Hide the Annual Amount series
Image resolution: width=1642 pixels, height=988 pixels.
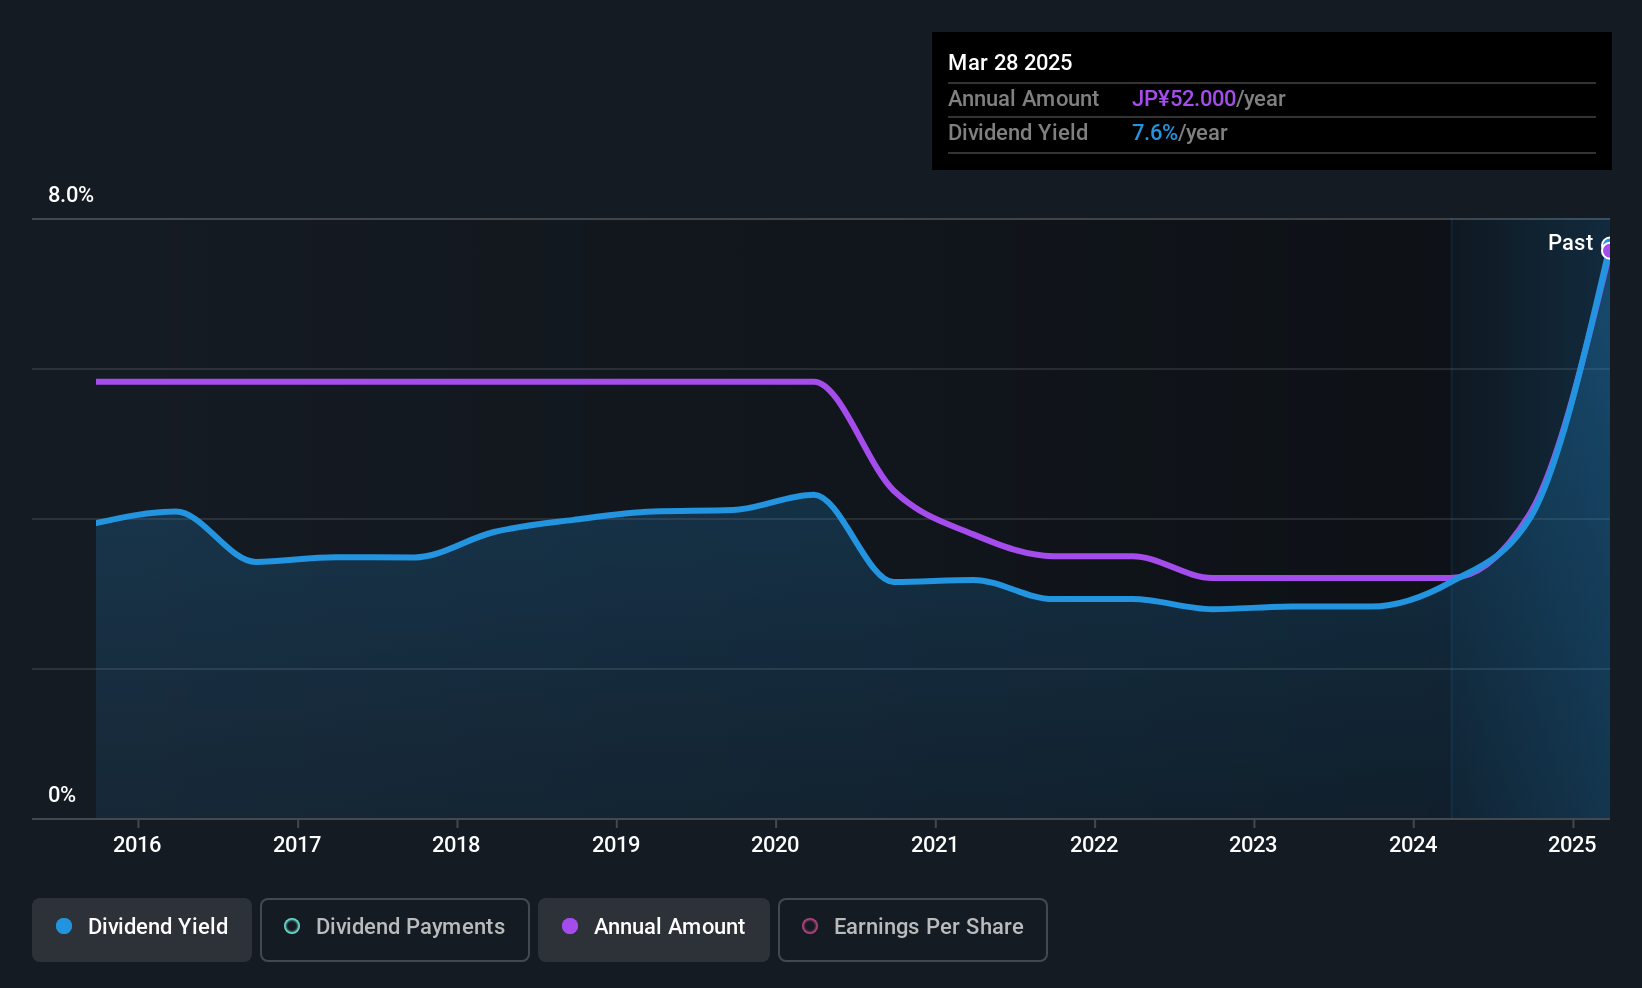click(654, 929)
